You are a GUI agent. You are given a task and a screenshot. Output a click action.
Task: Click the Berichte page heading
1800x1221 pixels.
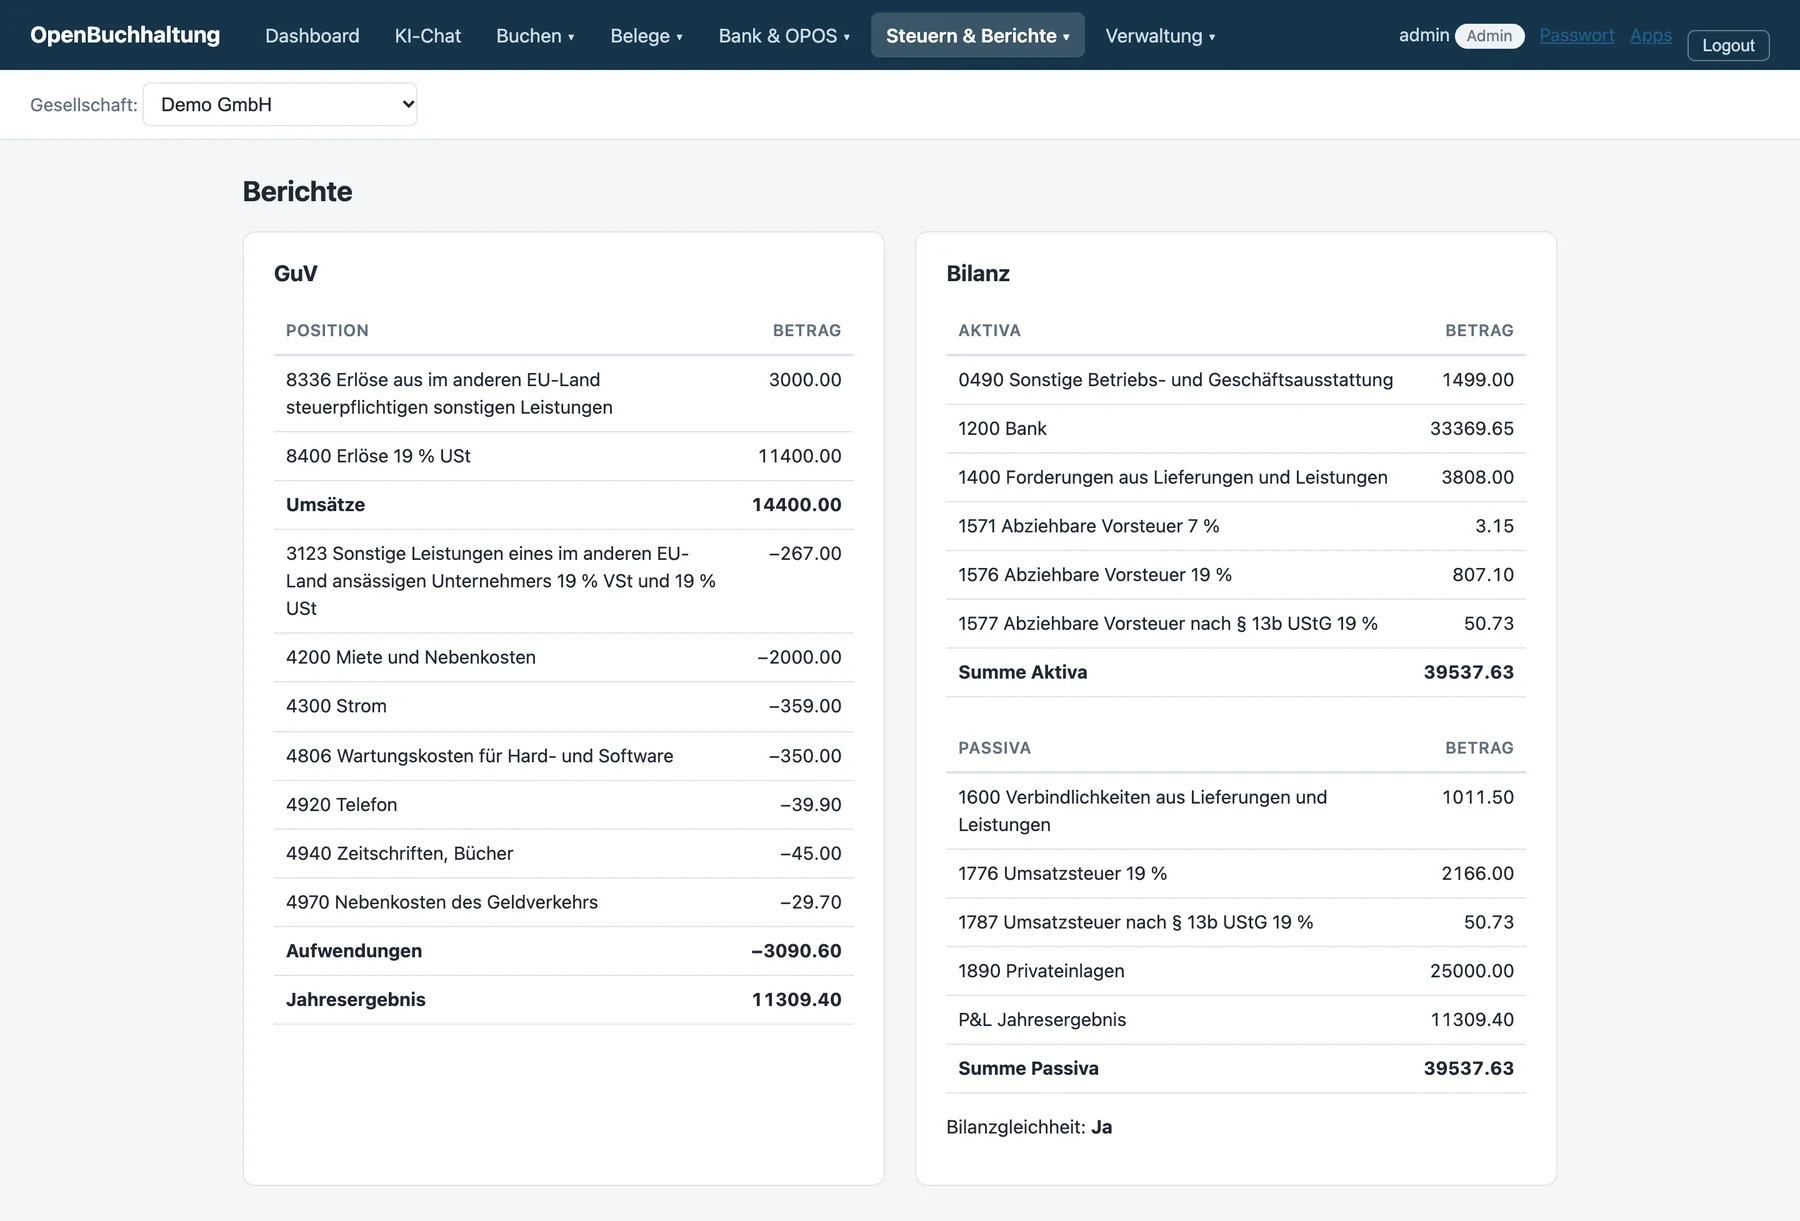(297, 191)
